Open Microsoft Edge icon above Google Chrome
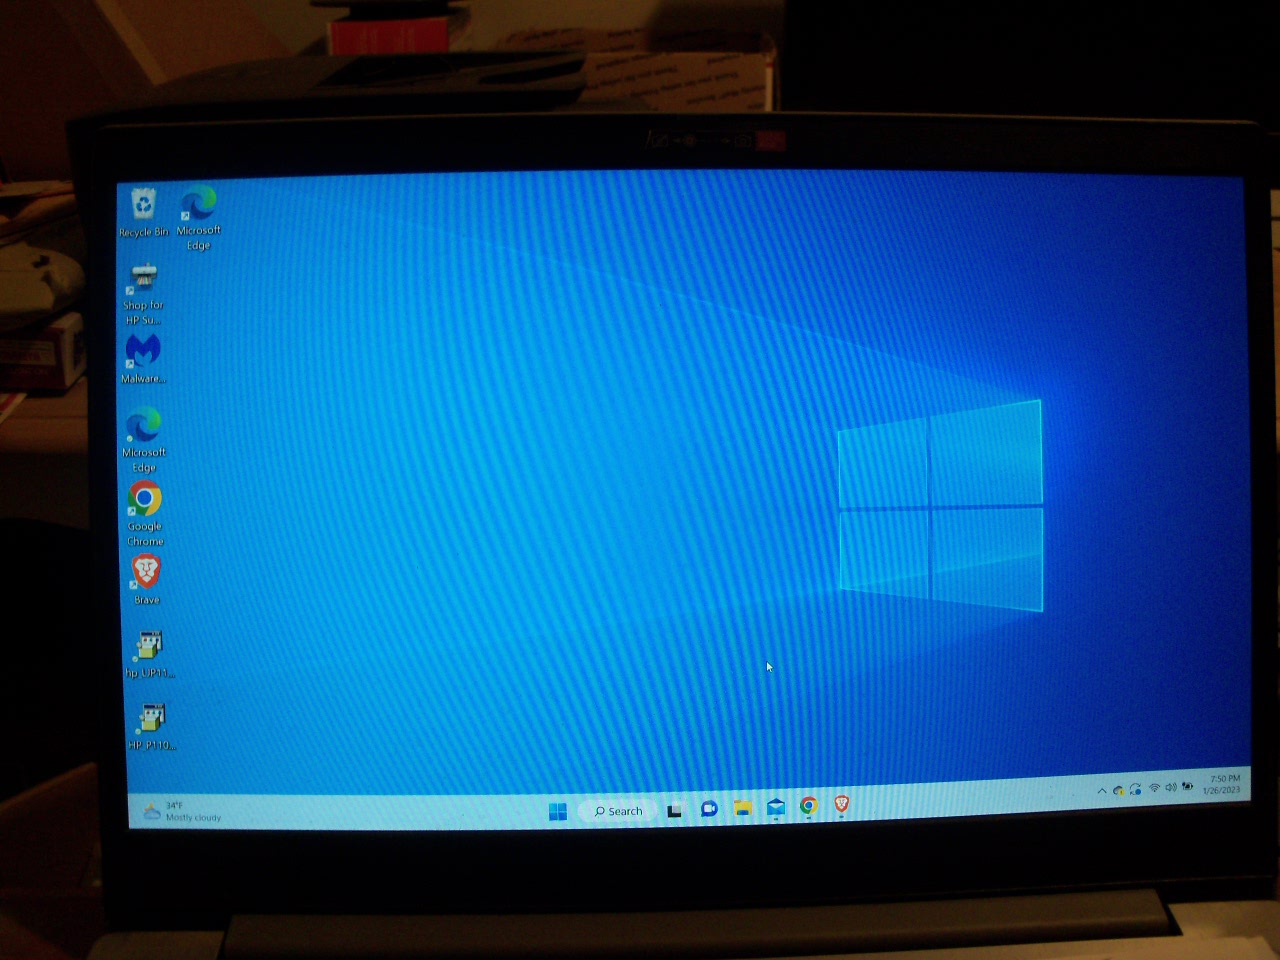1280x960 pixels. (144, 440)
